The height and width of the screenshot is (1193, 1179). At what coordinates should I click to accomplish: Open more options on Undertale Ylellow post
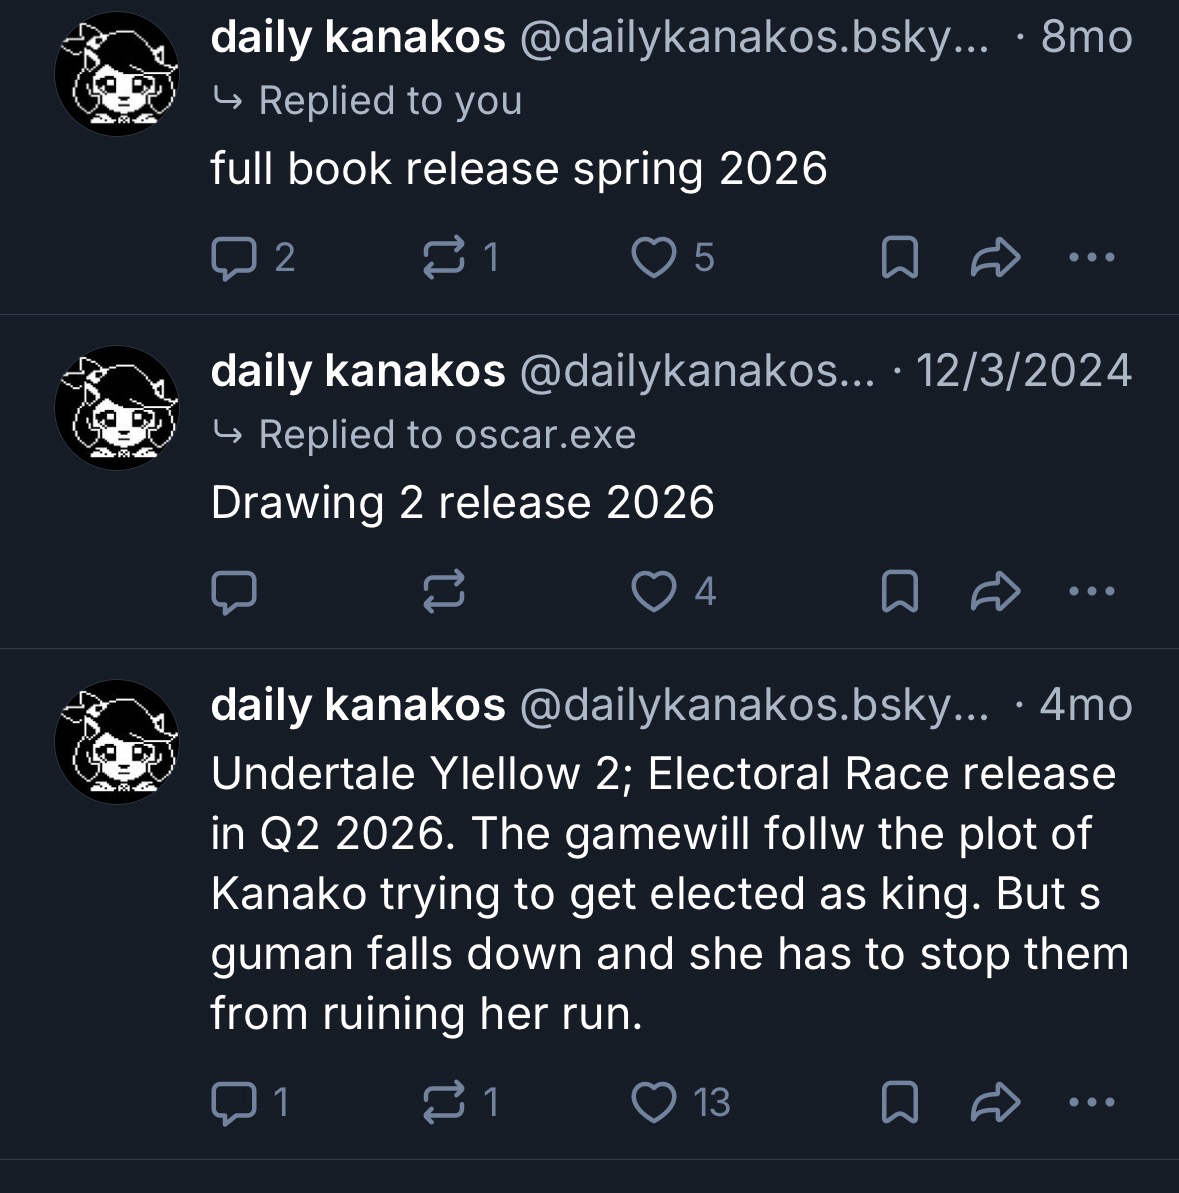coord(1090,1102)
